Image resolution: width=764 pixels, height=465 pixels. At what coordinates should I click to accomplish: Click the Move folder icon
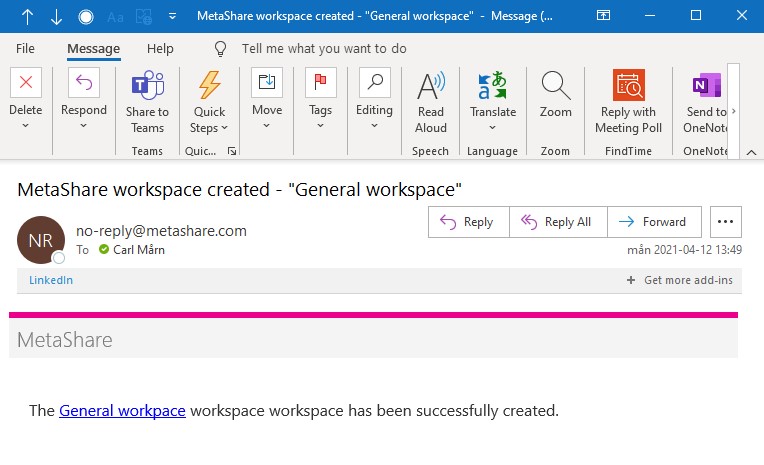267,82
